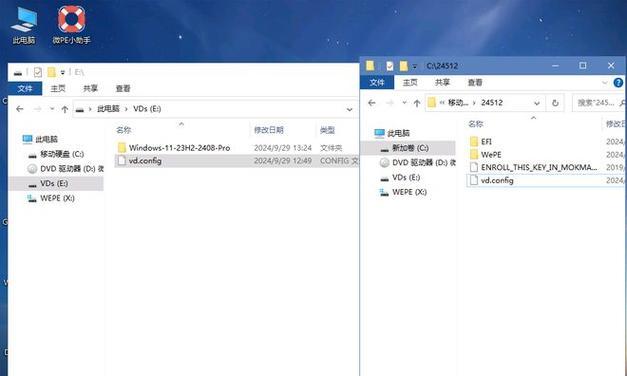
Task: Sort by 名称 column in C:\24512 window
Action: (x=475, y=124)
